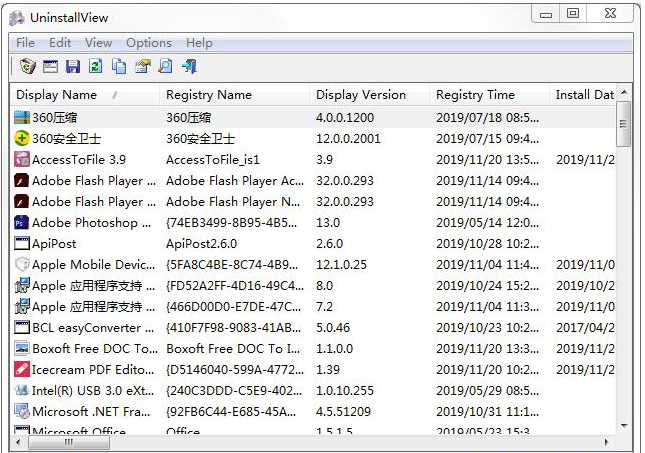Sort by the Registry Name column header
This screenshot has height=453, width=645.
click(x=234, y=95)
